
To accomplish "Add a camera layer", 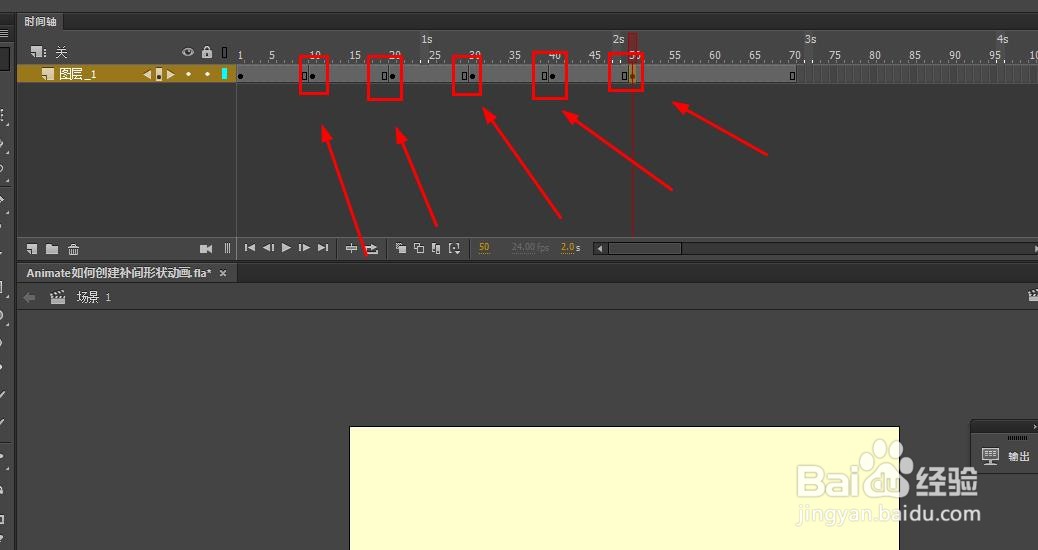I will [206, 249].
